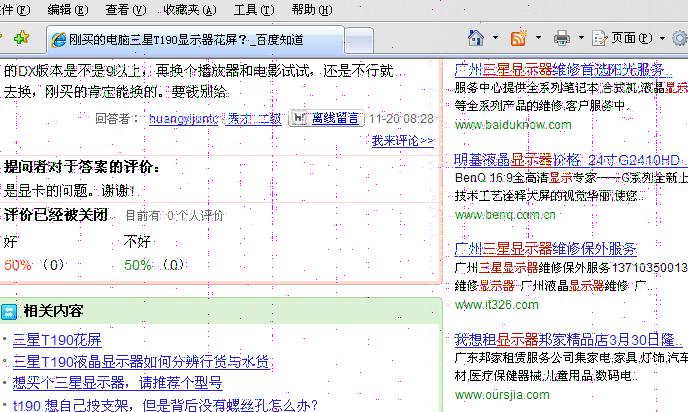
Task: Open the 查看(V) menu
Action: click(x=125, y=10)
